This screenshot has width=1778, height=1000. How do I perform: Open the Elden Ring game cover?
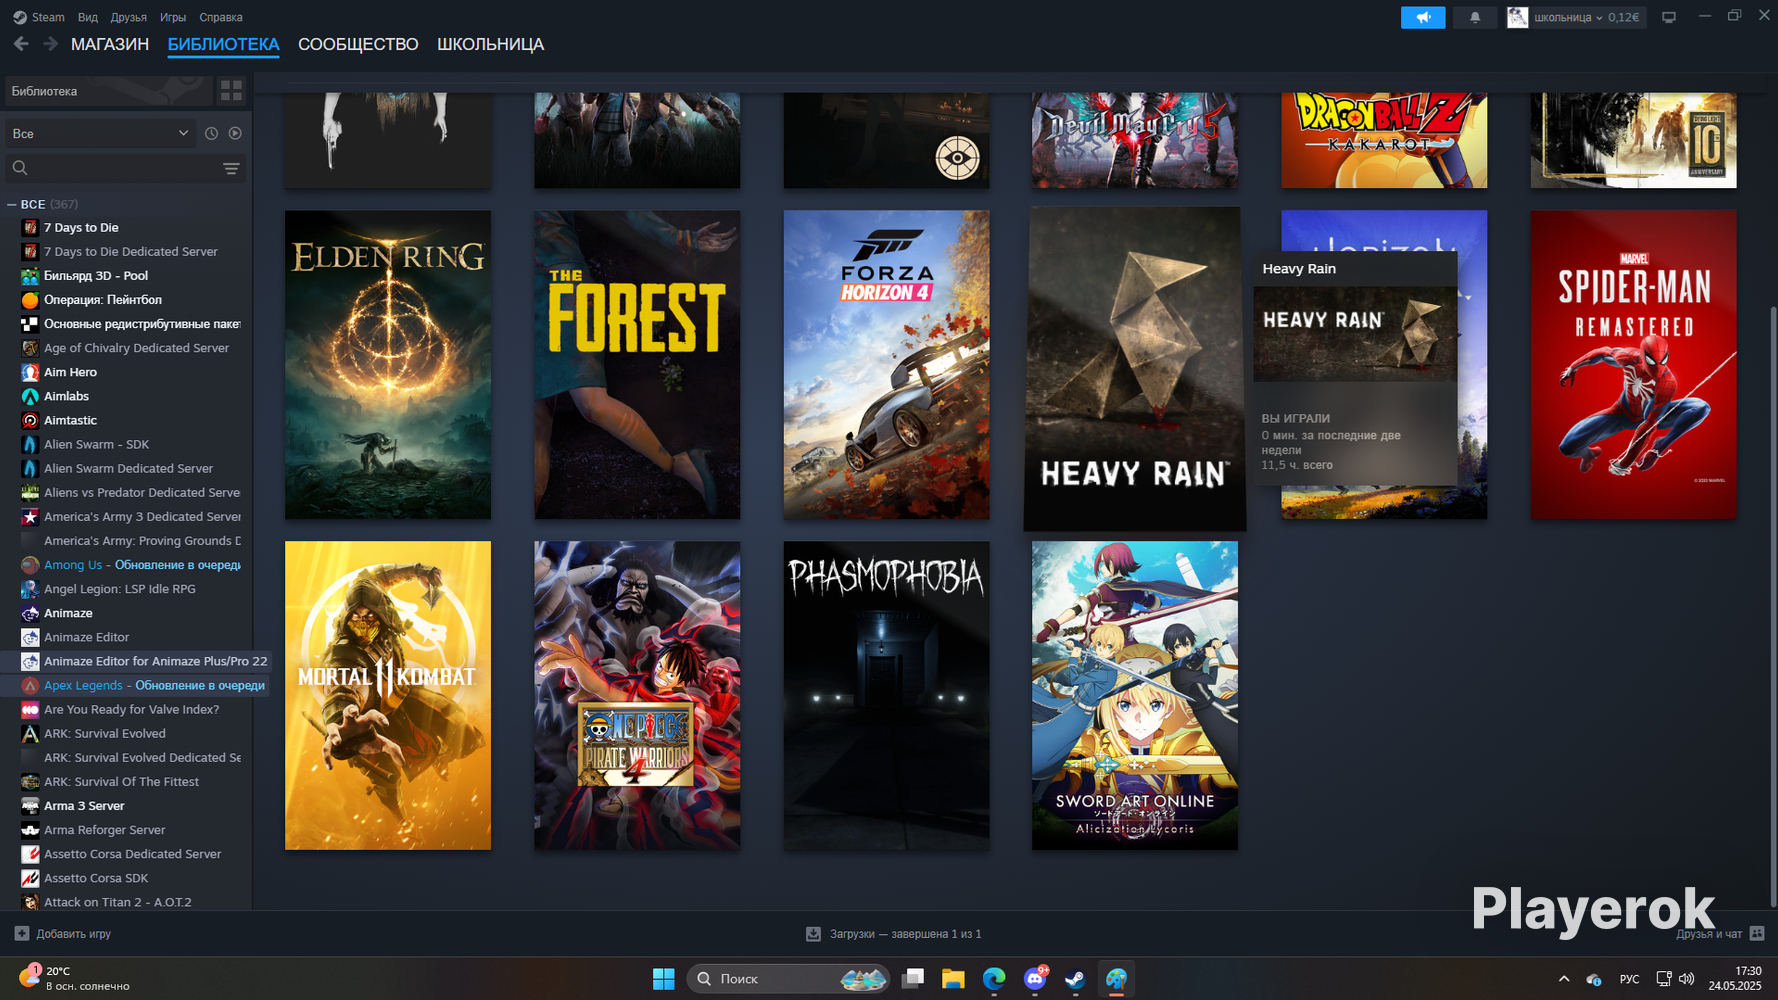pos(388,364)
